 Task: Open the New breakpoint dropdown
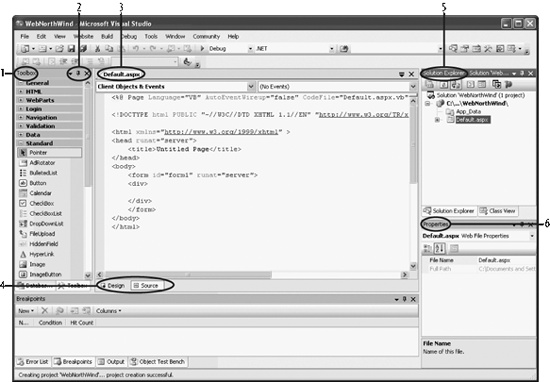pyautogui.click(x=26, y=311)
